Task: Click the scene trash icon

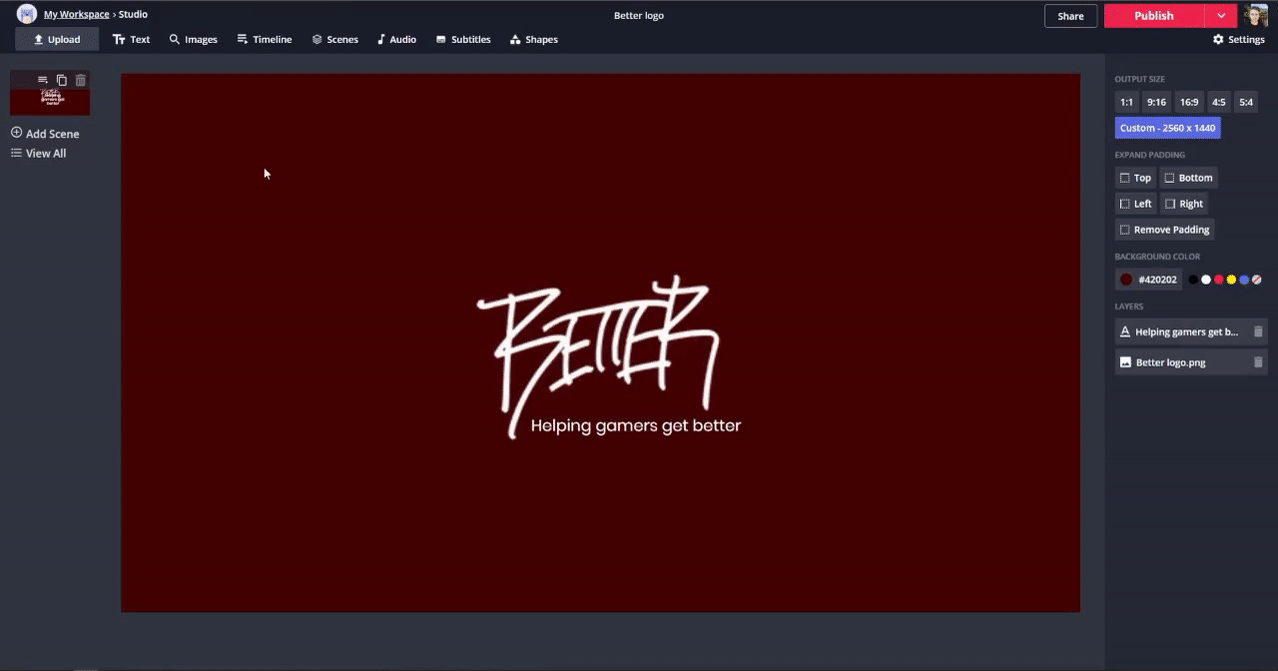Action: [x=81, y=80]
